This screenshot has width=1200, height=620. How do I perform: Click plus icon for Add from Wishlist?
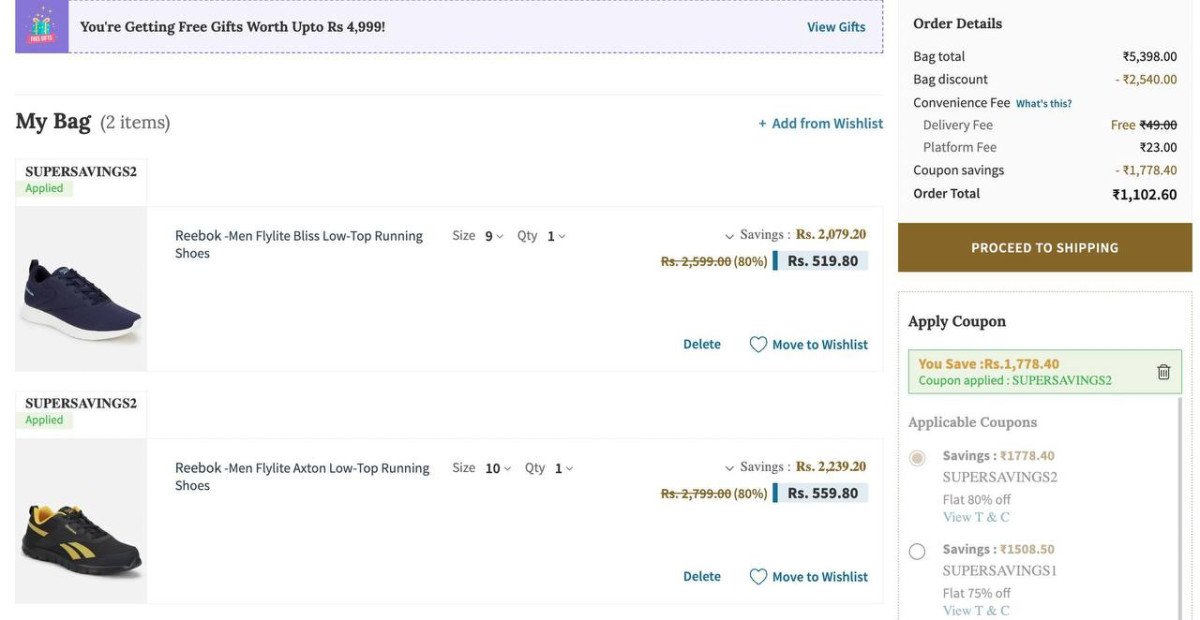[762, 124]
